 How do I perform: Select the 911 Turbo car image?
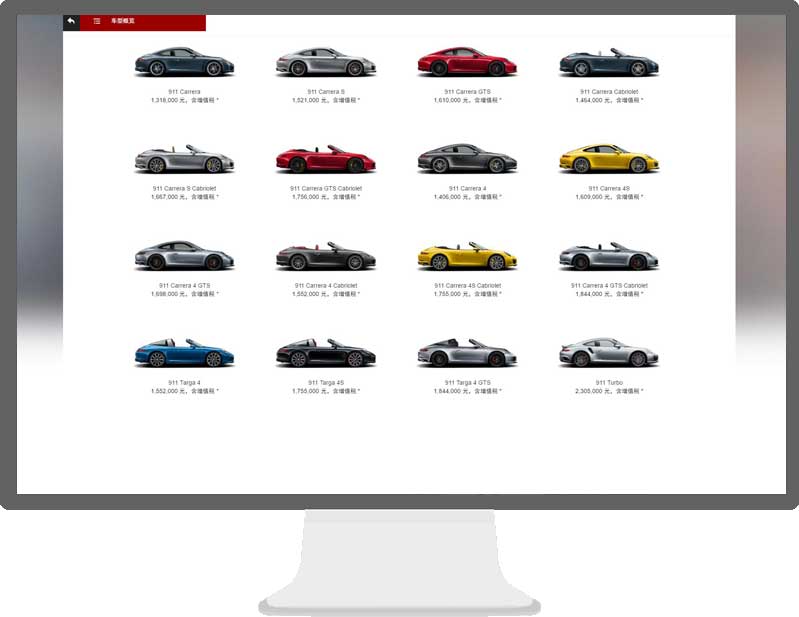[x=609, y=353]
